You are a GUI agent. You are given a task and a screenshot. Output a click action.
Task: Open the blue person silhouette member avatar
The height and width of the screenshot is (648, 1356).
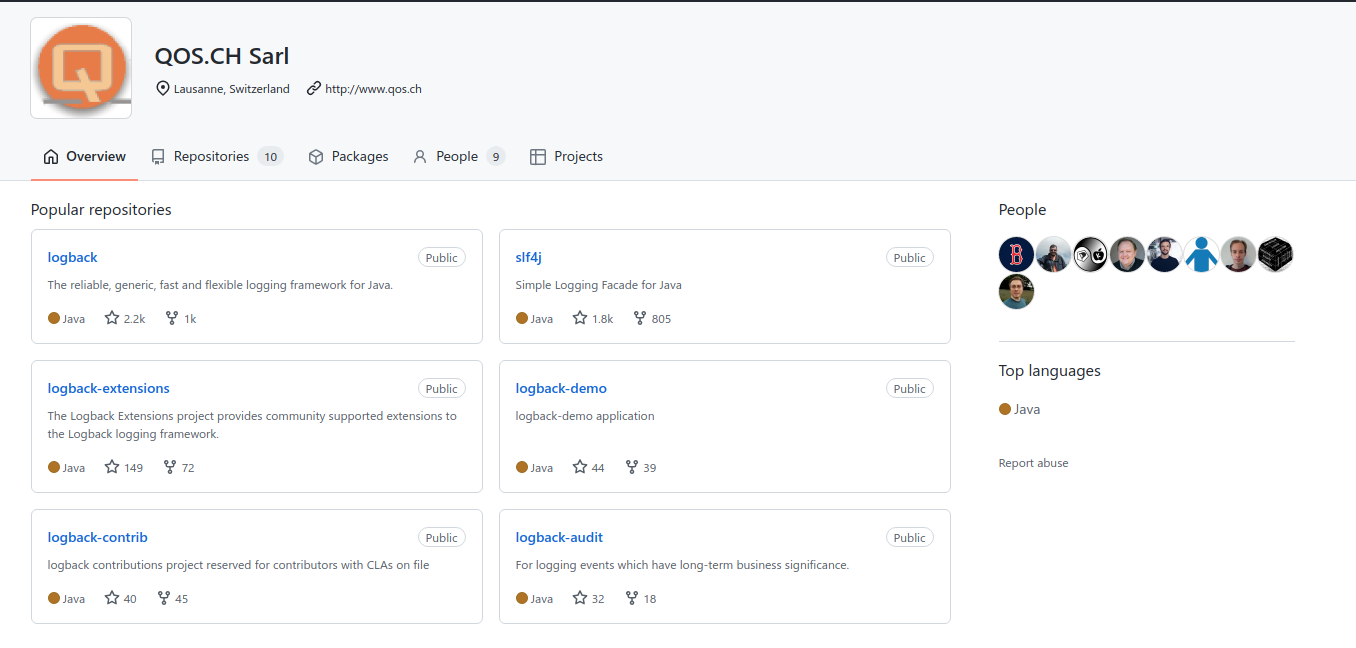(1201, 254)
